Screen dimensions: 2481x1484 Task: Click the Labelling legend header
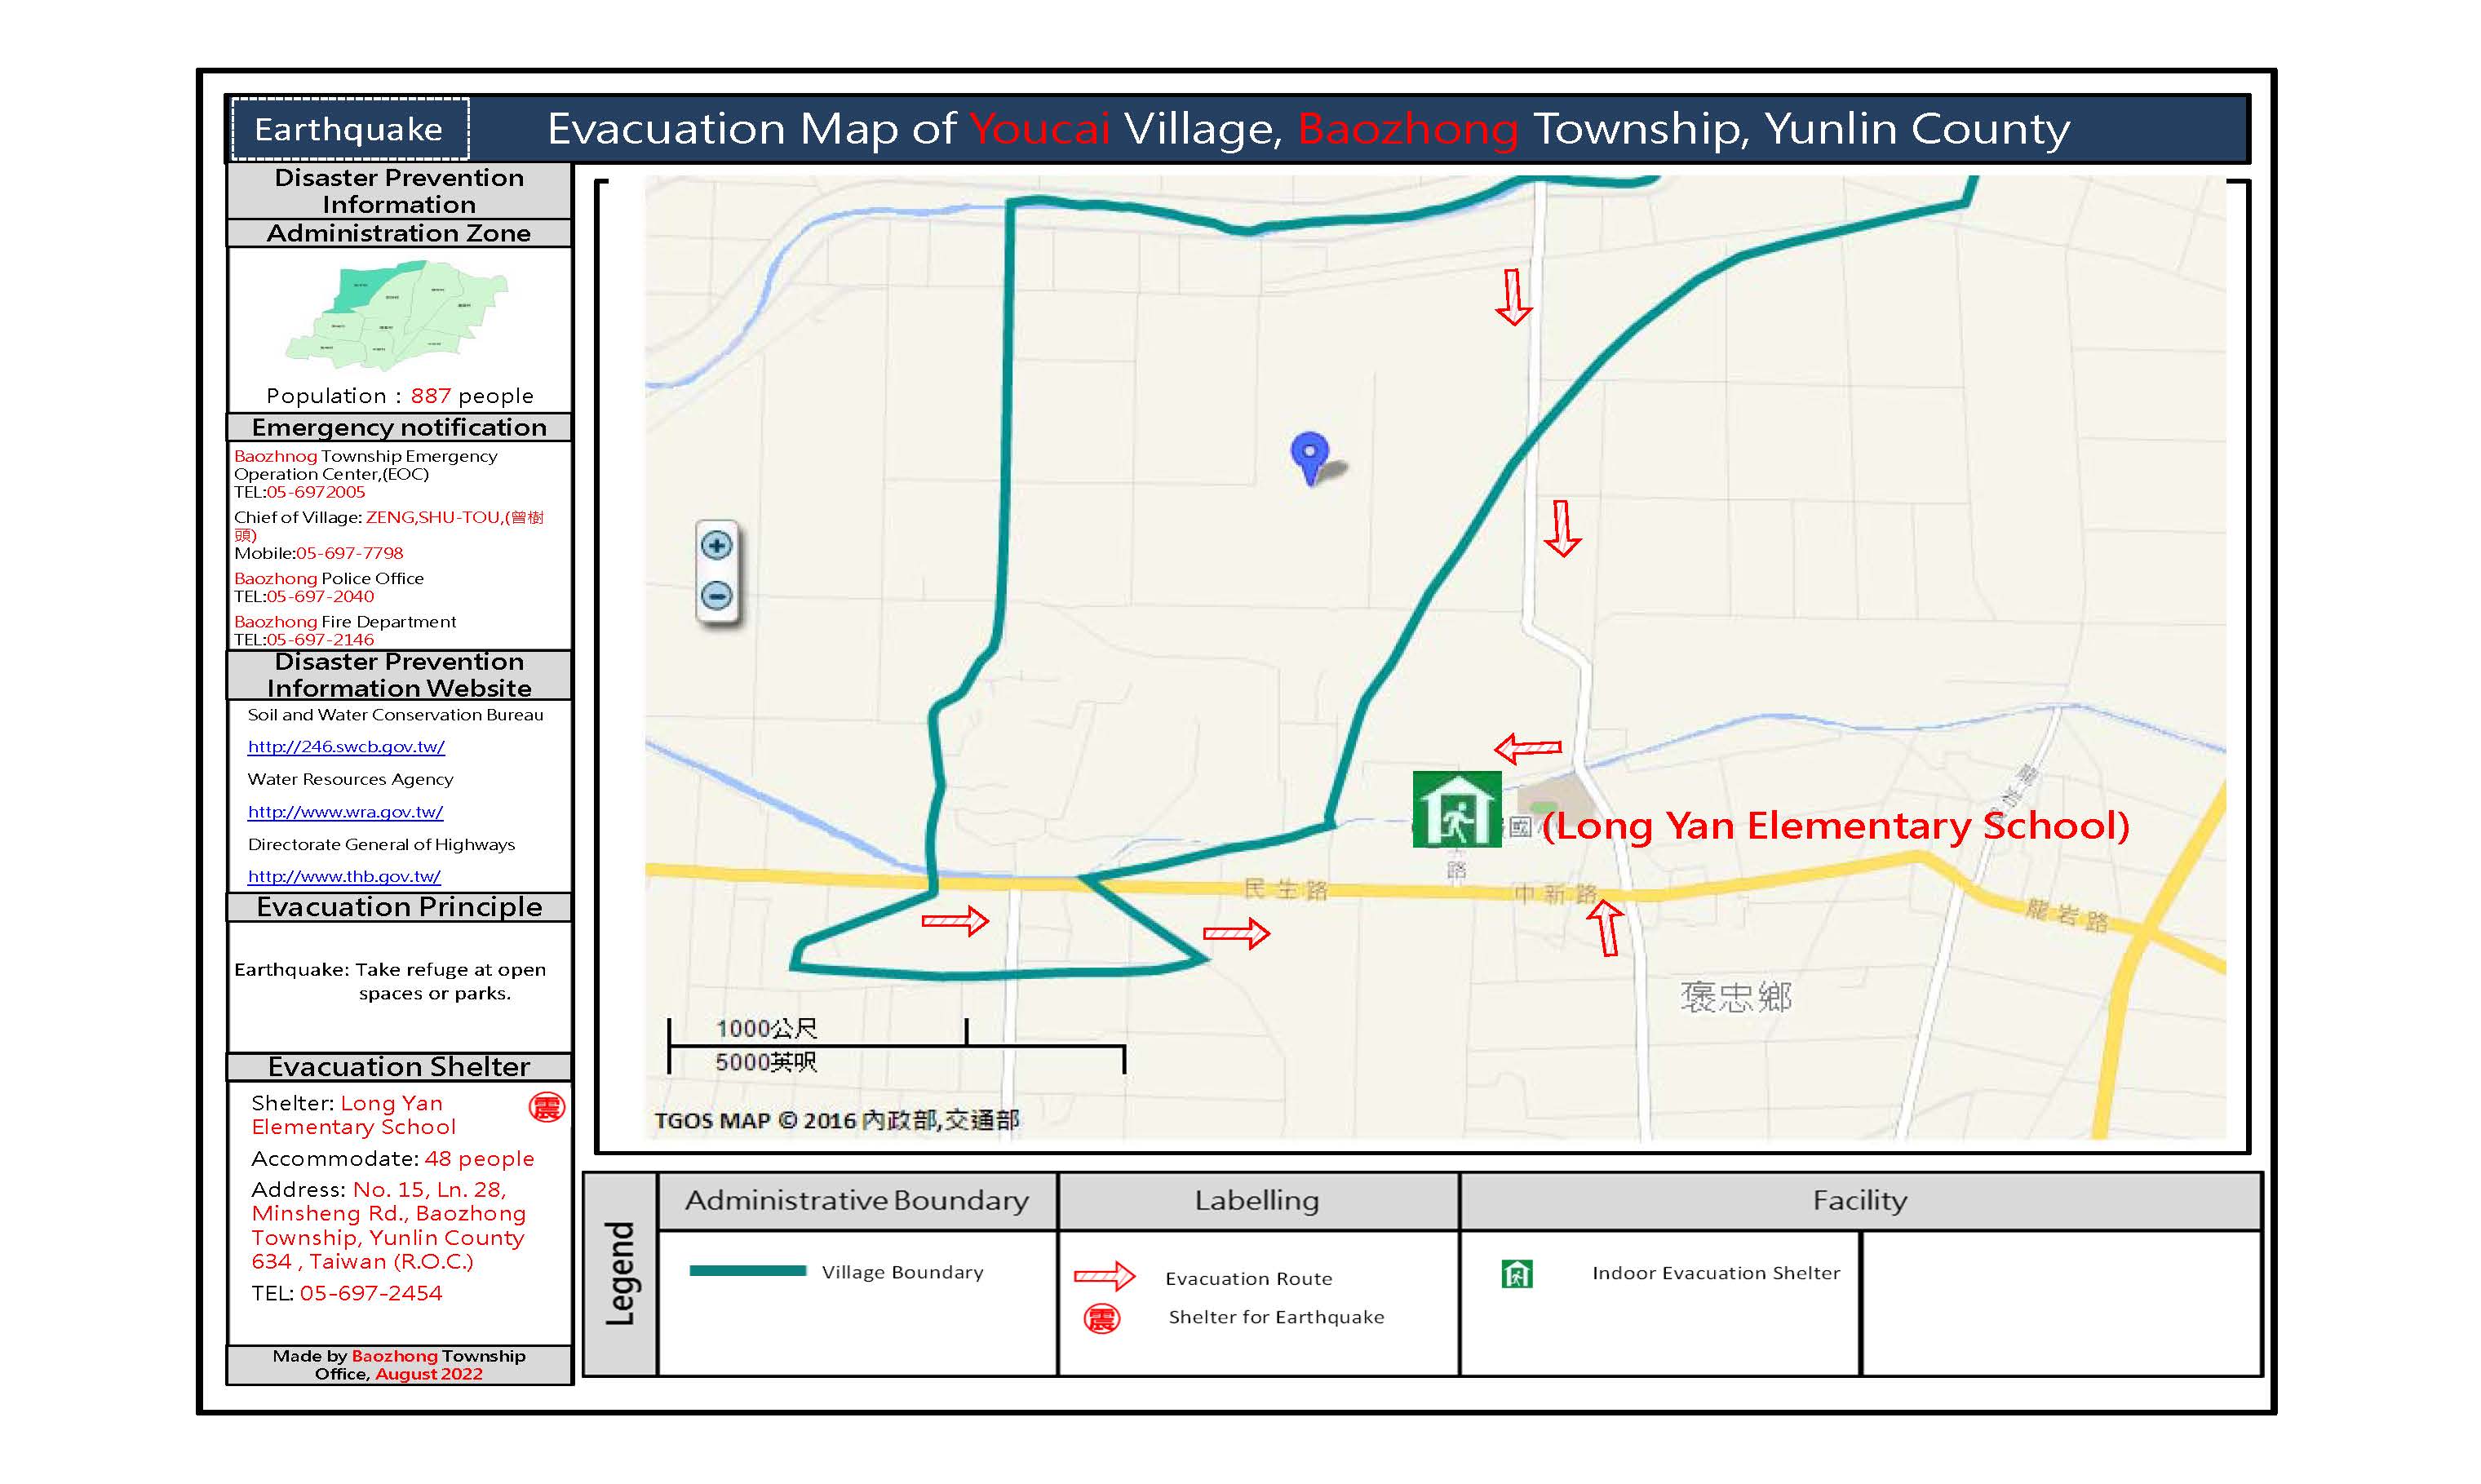[x=1258, y=1201]
